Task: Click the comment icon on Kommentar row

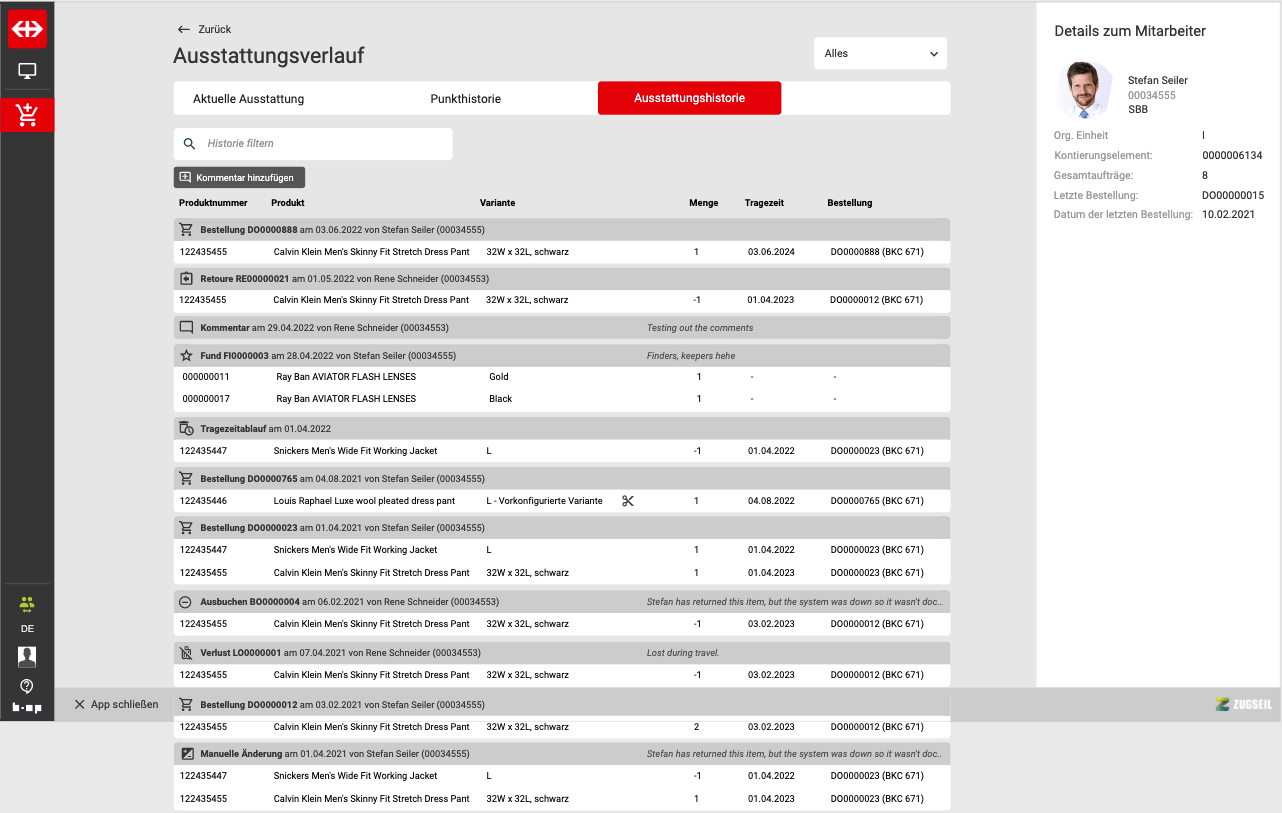Action: (186, 327)
